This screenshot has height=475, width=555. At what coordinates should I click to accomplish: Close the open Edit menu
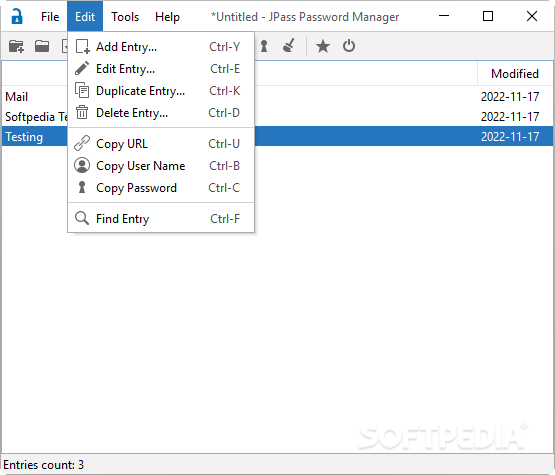pos(85,17)
